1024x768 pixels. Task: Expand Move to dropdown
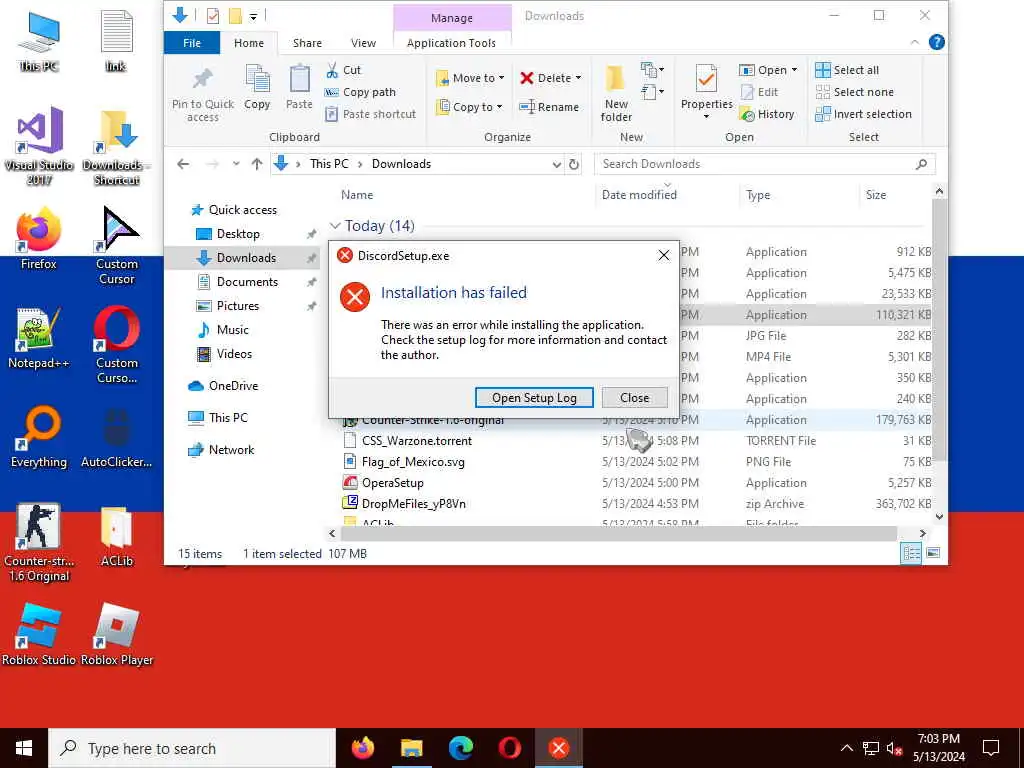pos(502,78)
